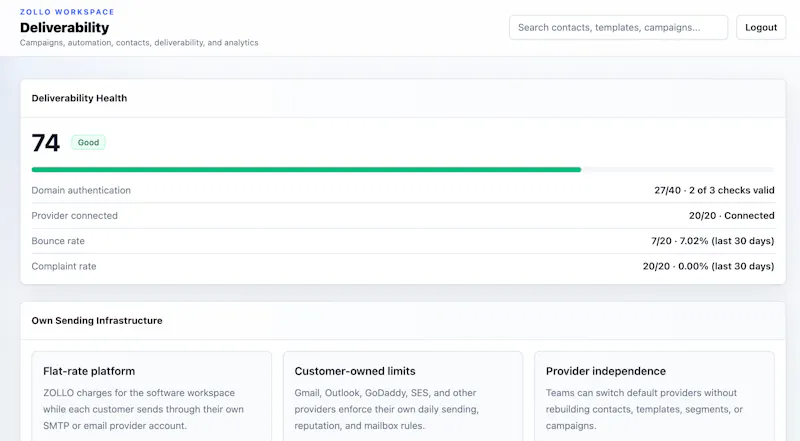
Task: Click the green Good status badge
Action: (x=88, y=142)
